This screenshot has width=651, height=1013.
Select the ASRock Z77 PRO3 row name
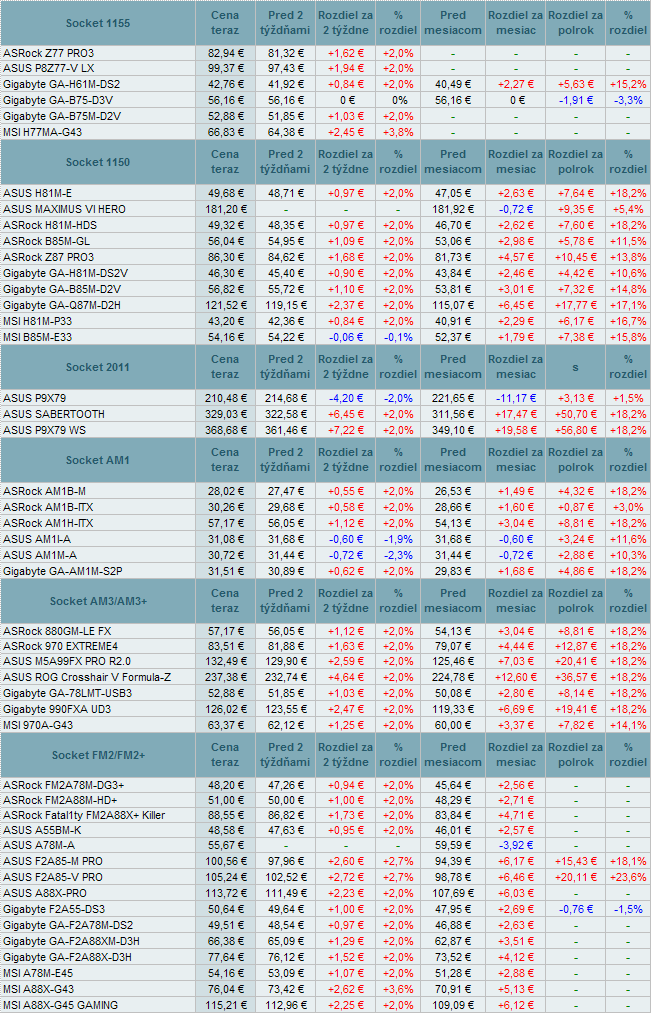point(48,53)
